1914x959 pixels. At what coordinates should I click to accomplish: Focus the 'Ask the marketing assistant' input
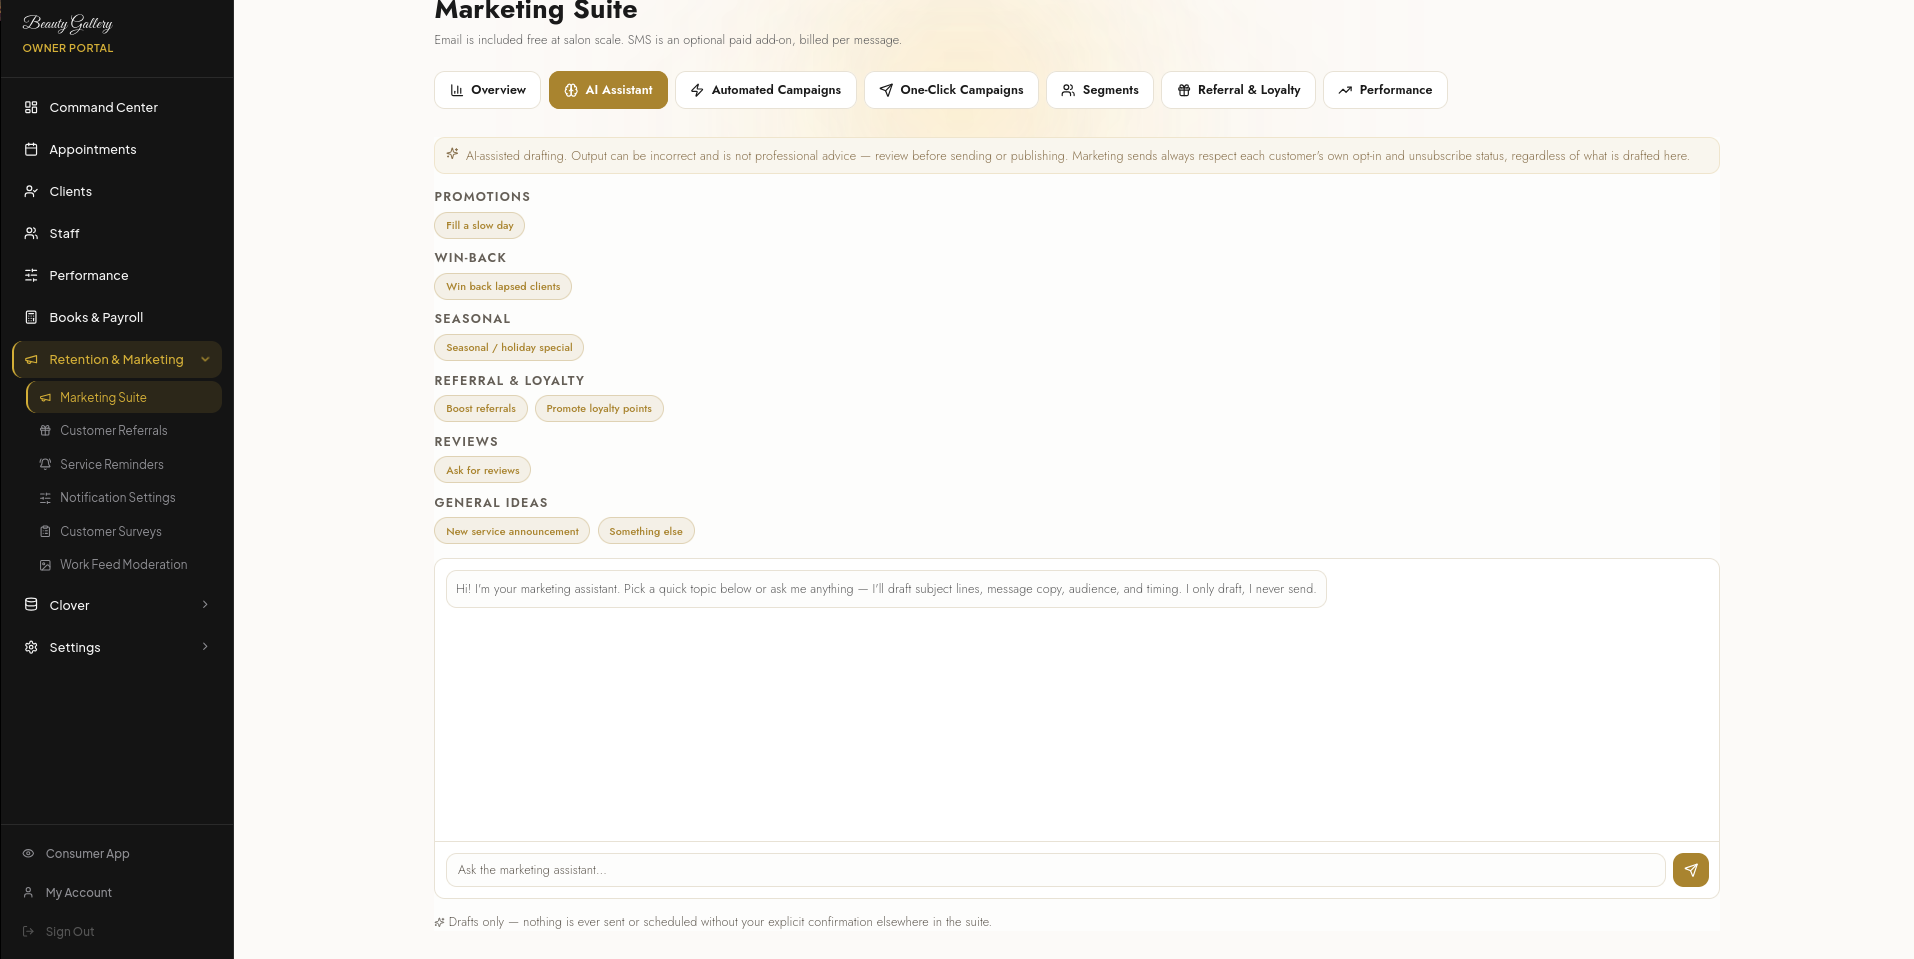point(1055,870)
